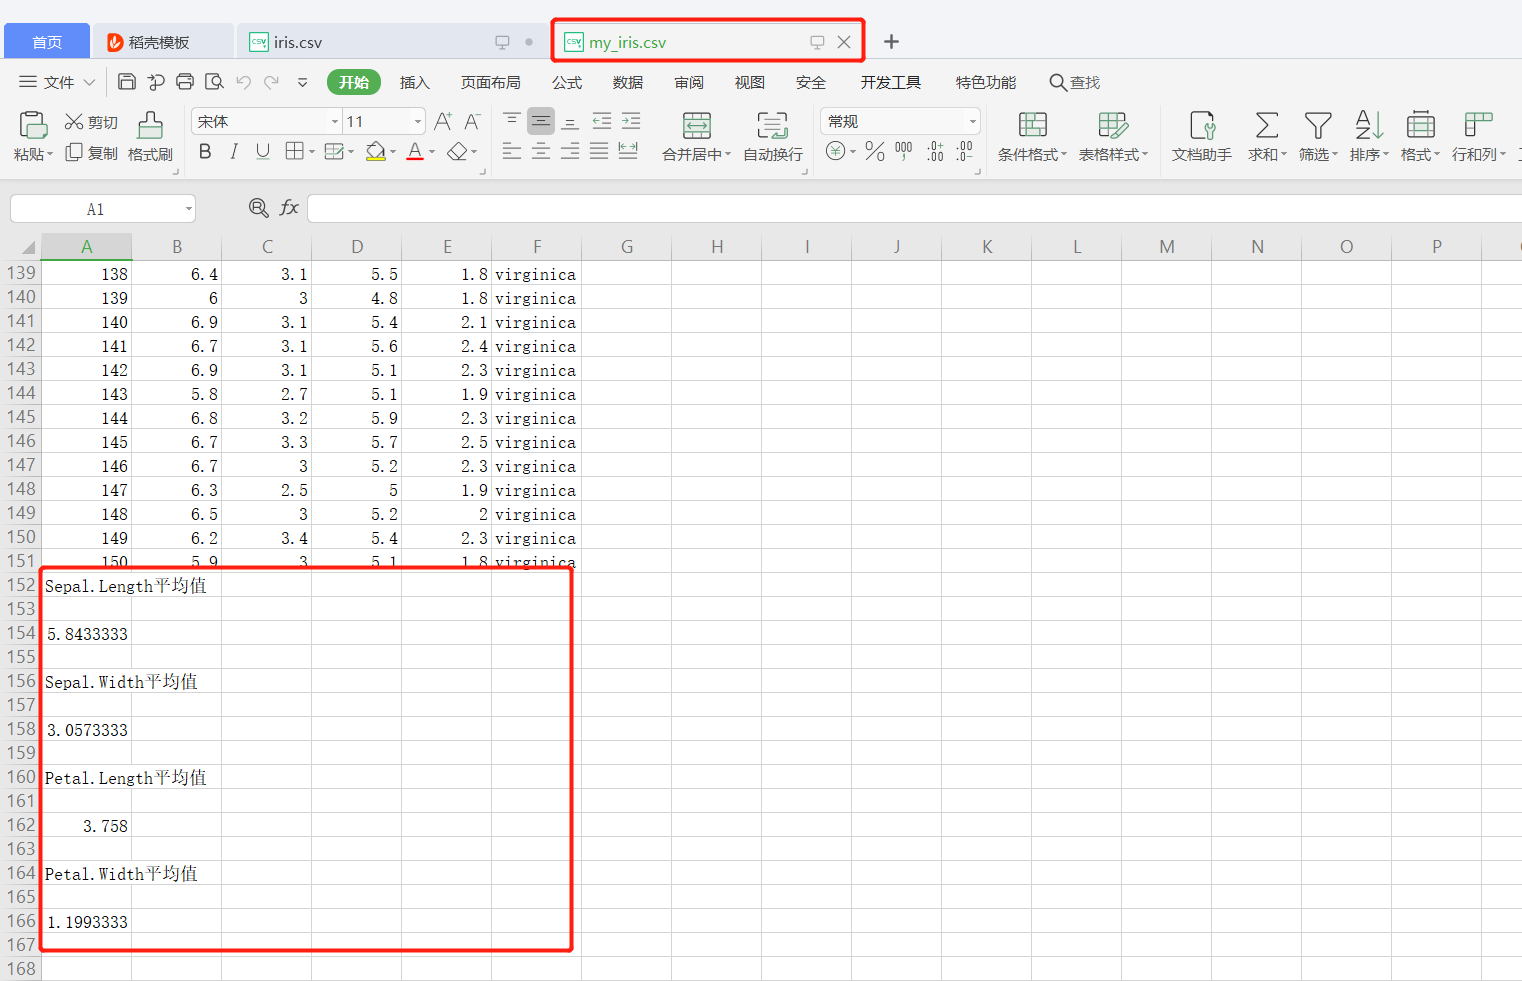Select row 152 header
Image resolution: width=1522 pixels, height=981 pixels.
21,585
